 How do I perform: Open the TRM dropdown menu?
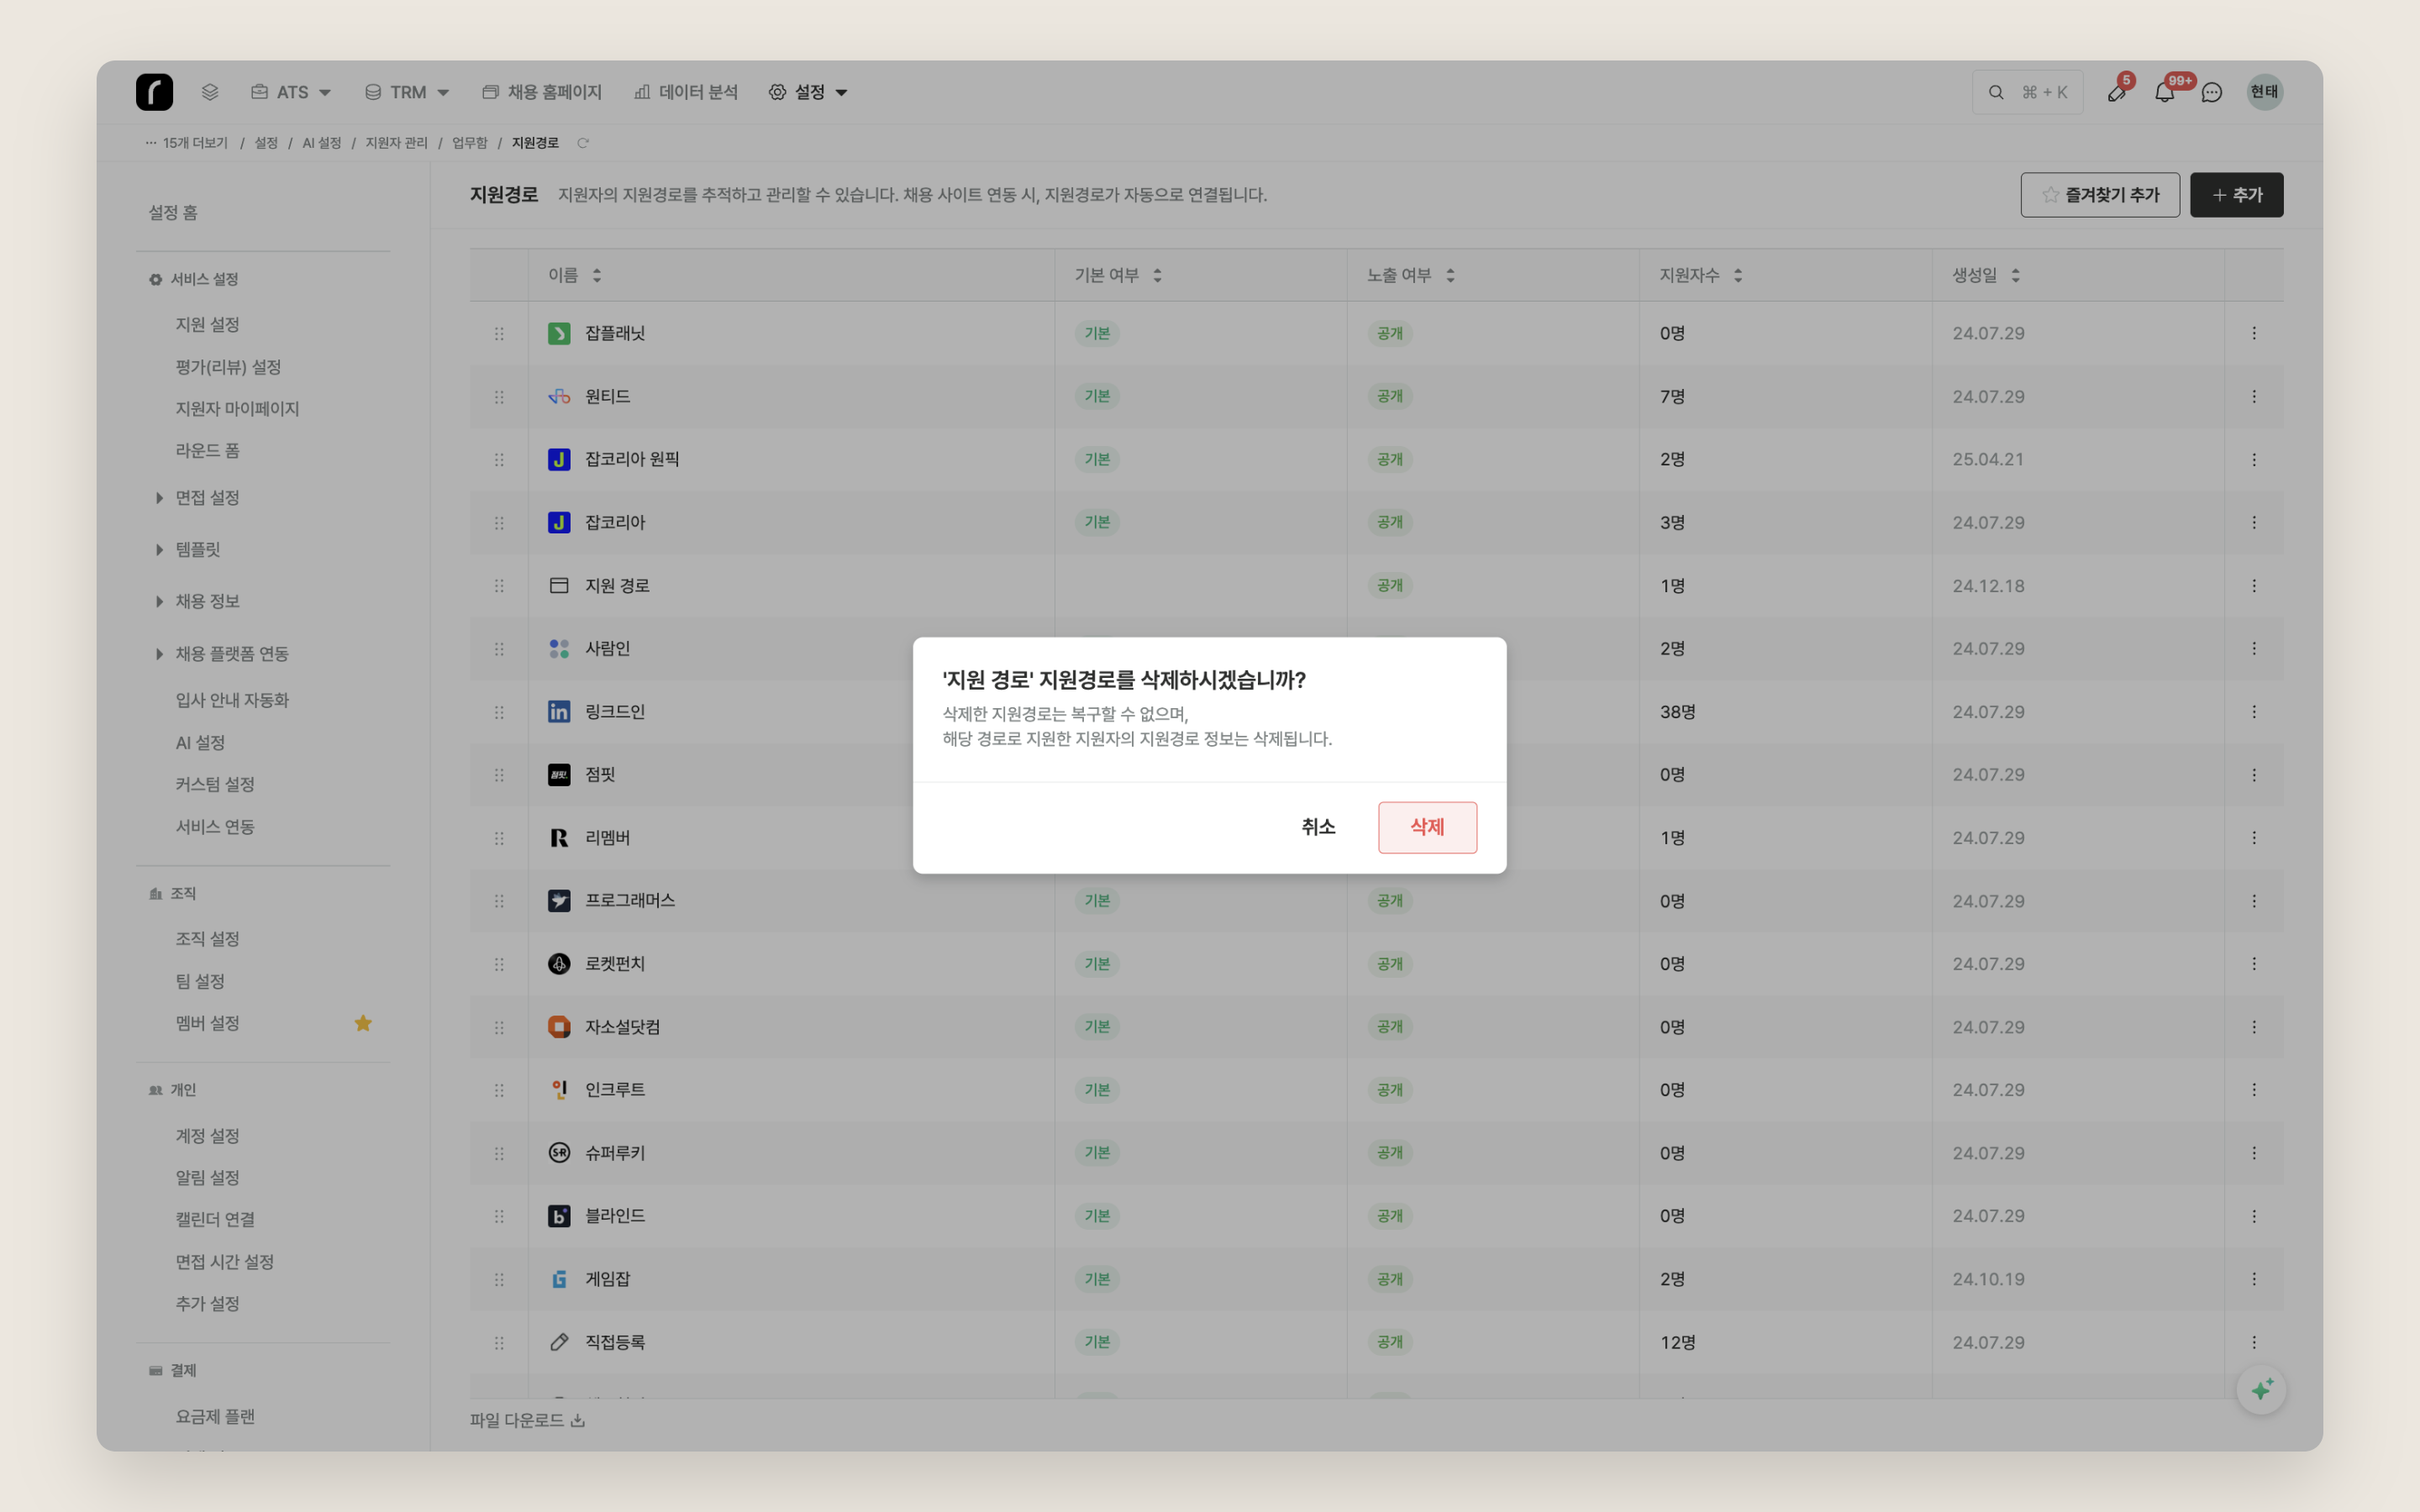click(x=407, y=92)
